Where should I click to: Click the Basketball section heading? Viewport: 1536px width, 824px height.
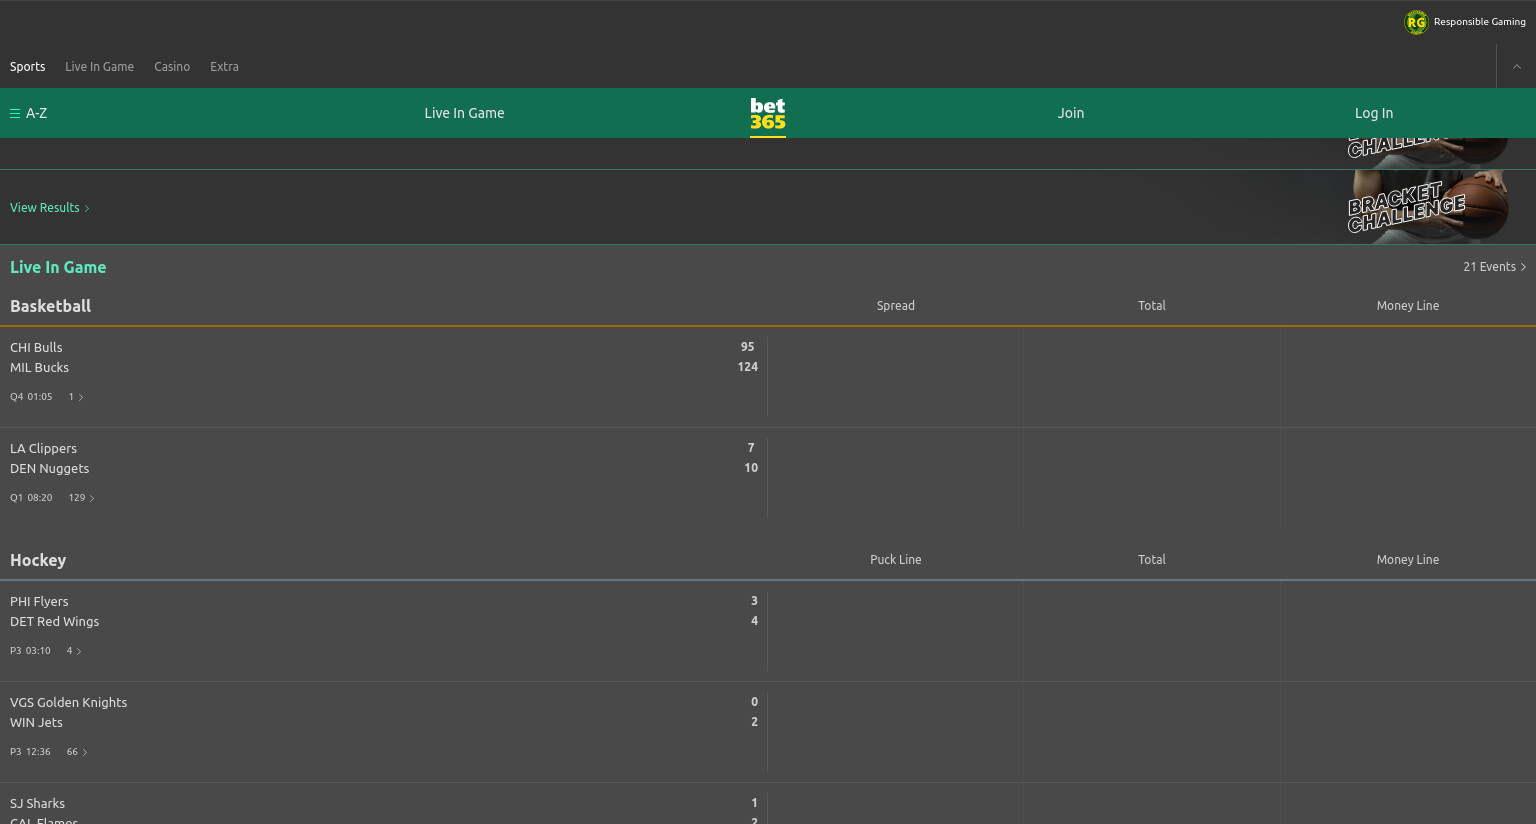click(x=50, y=306)
